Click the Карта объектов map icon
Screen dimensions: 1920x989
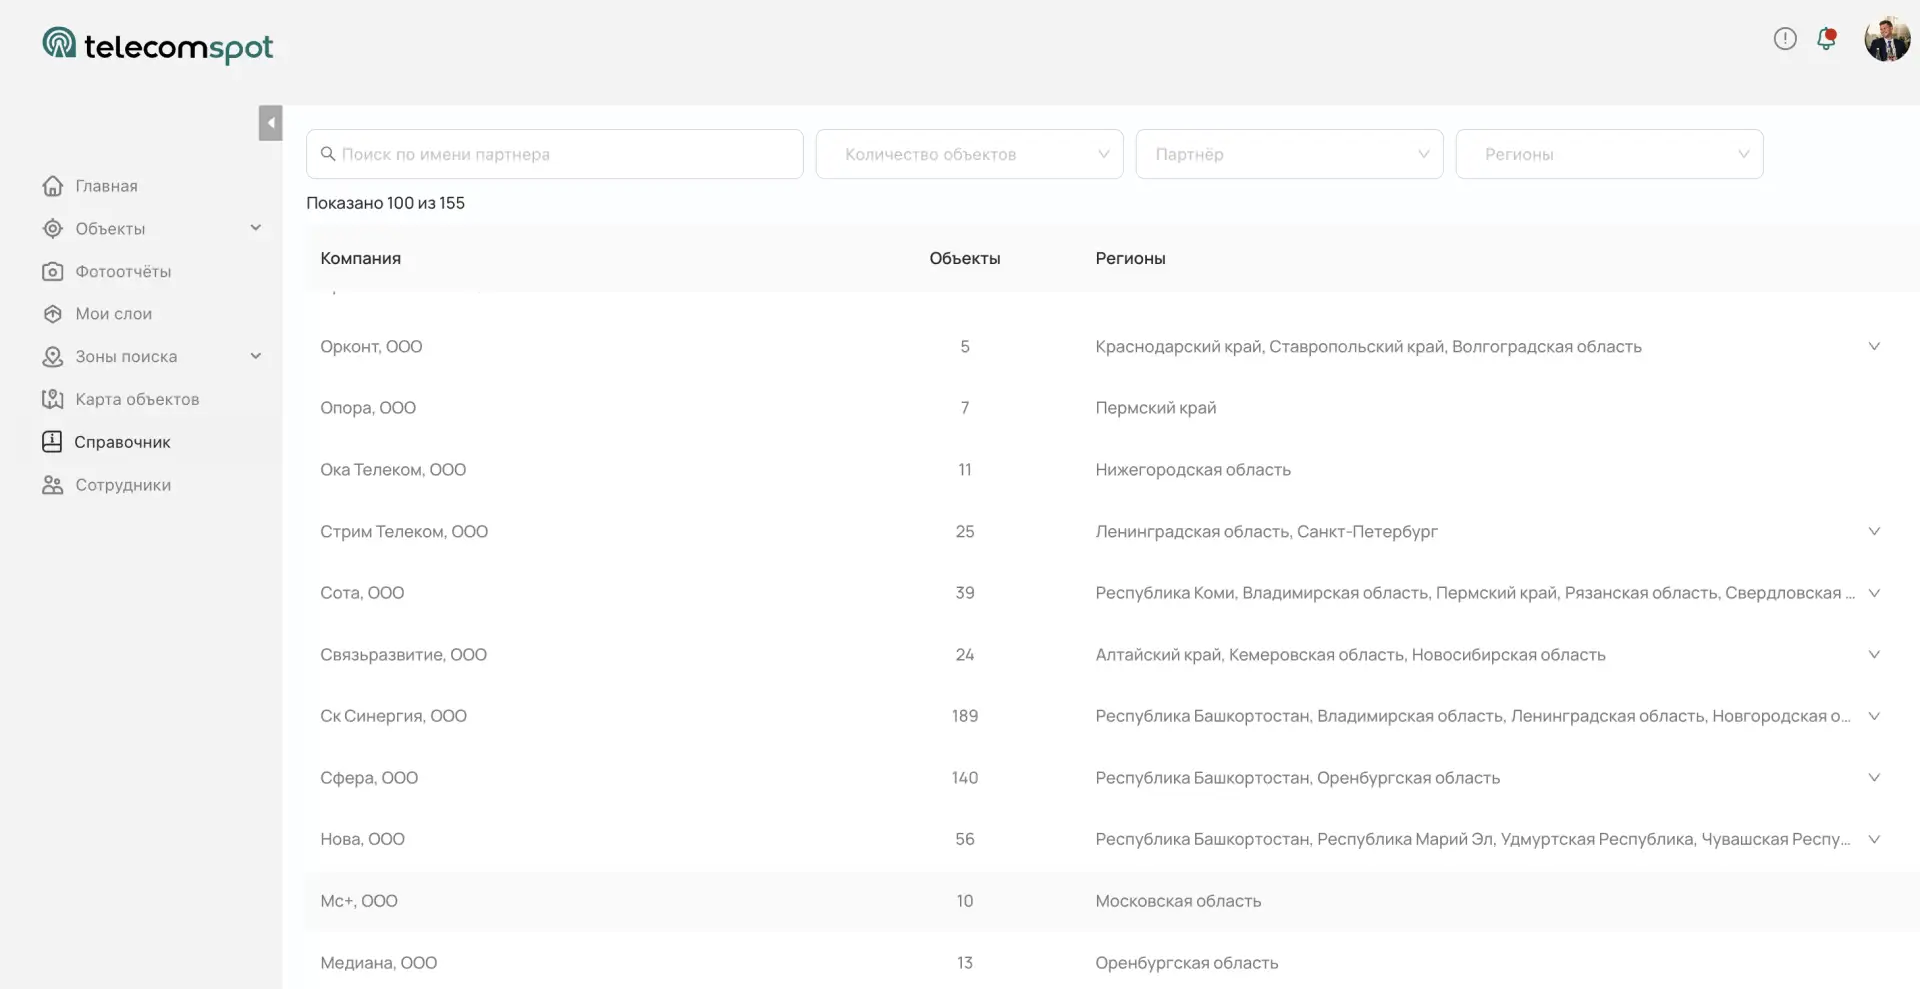(x=53, y=400)
